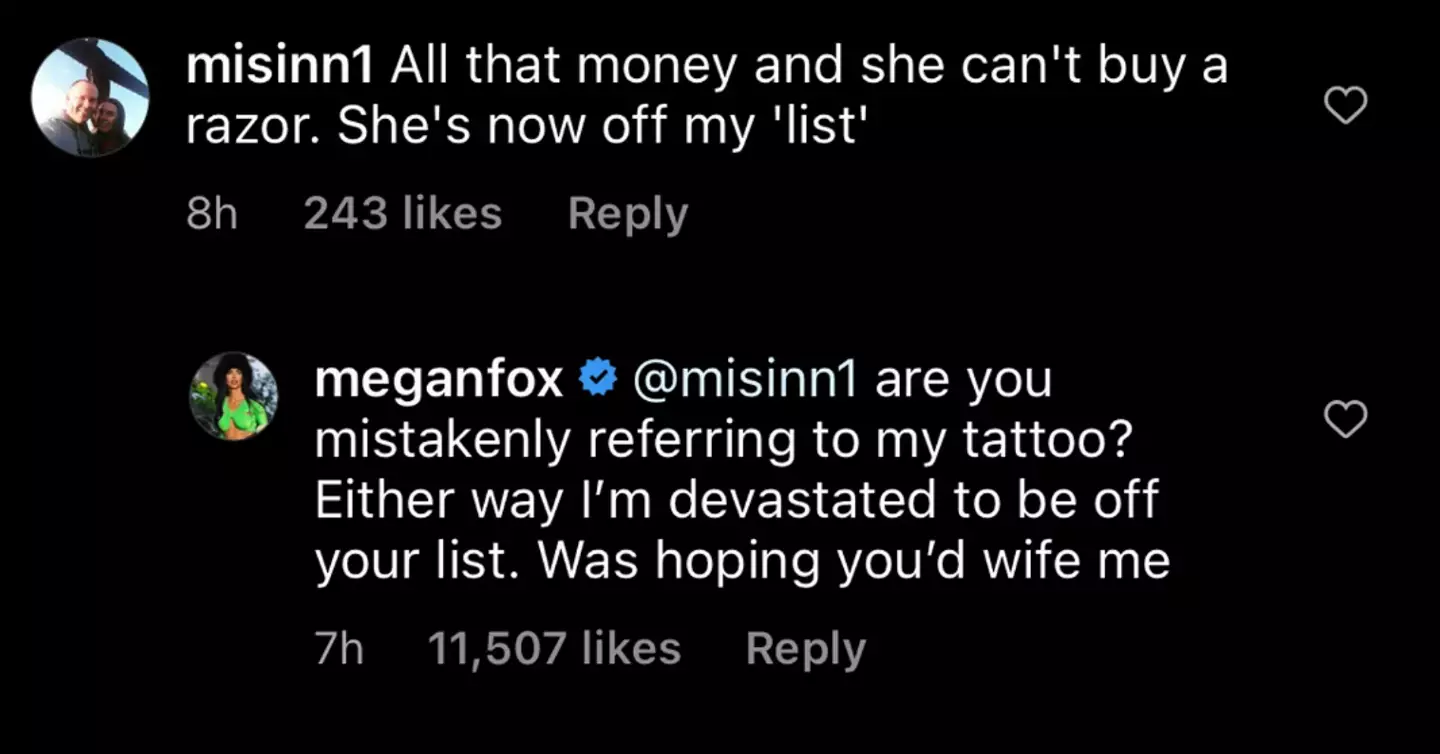This screenshot has width=1440, height=754.
Task: Open misinn1's profile picture
Action: point(90,98)
